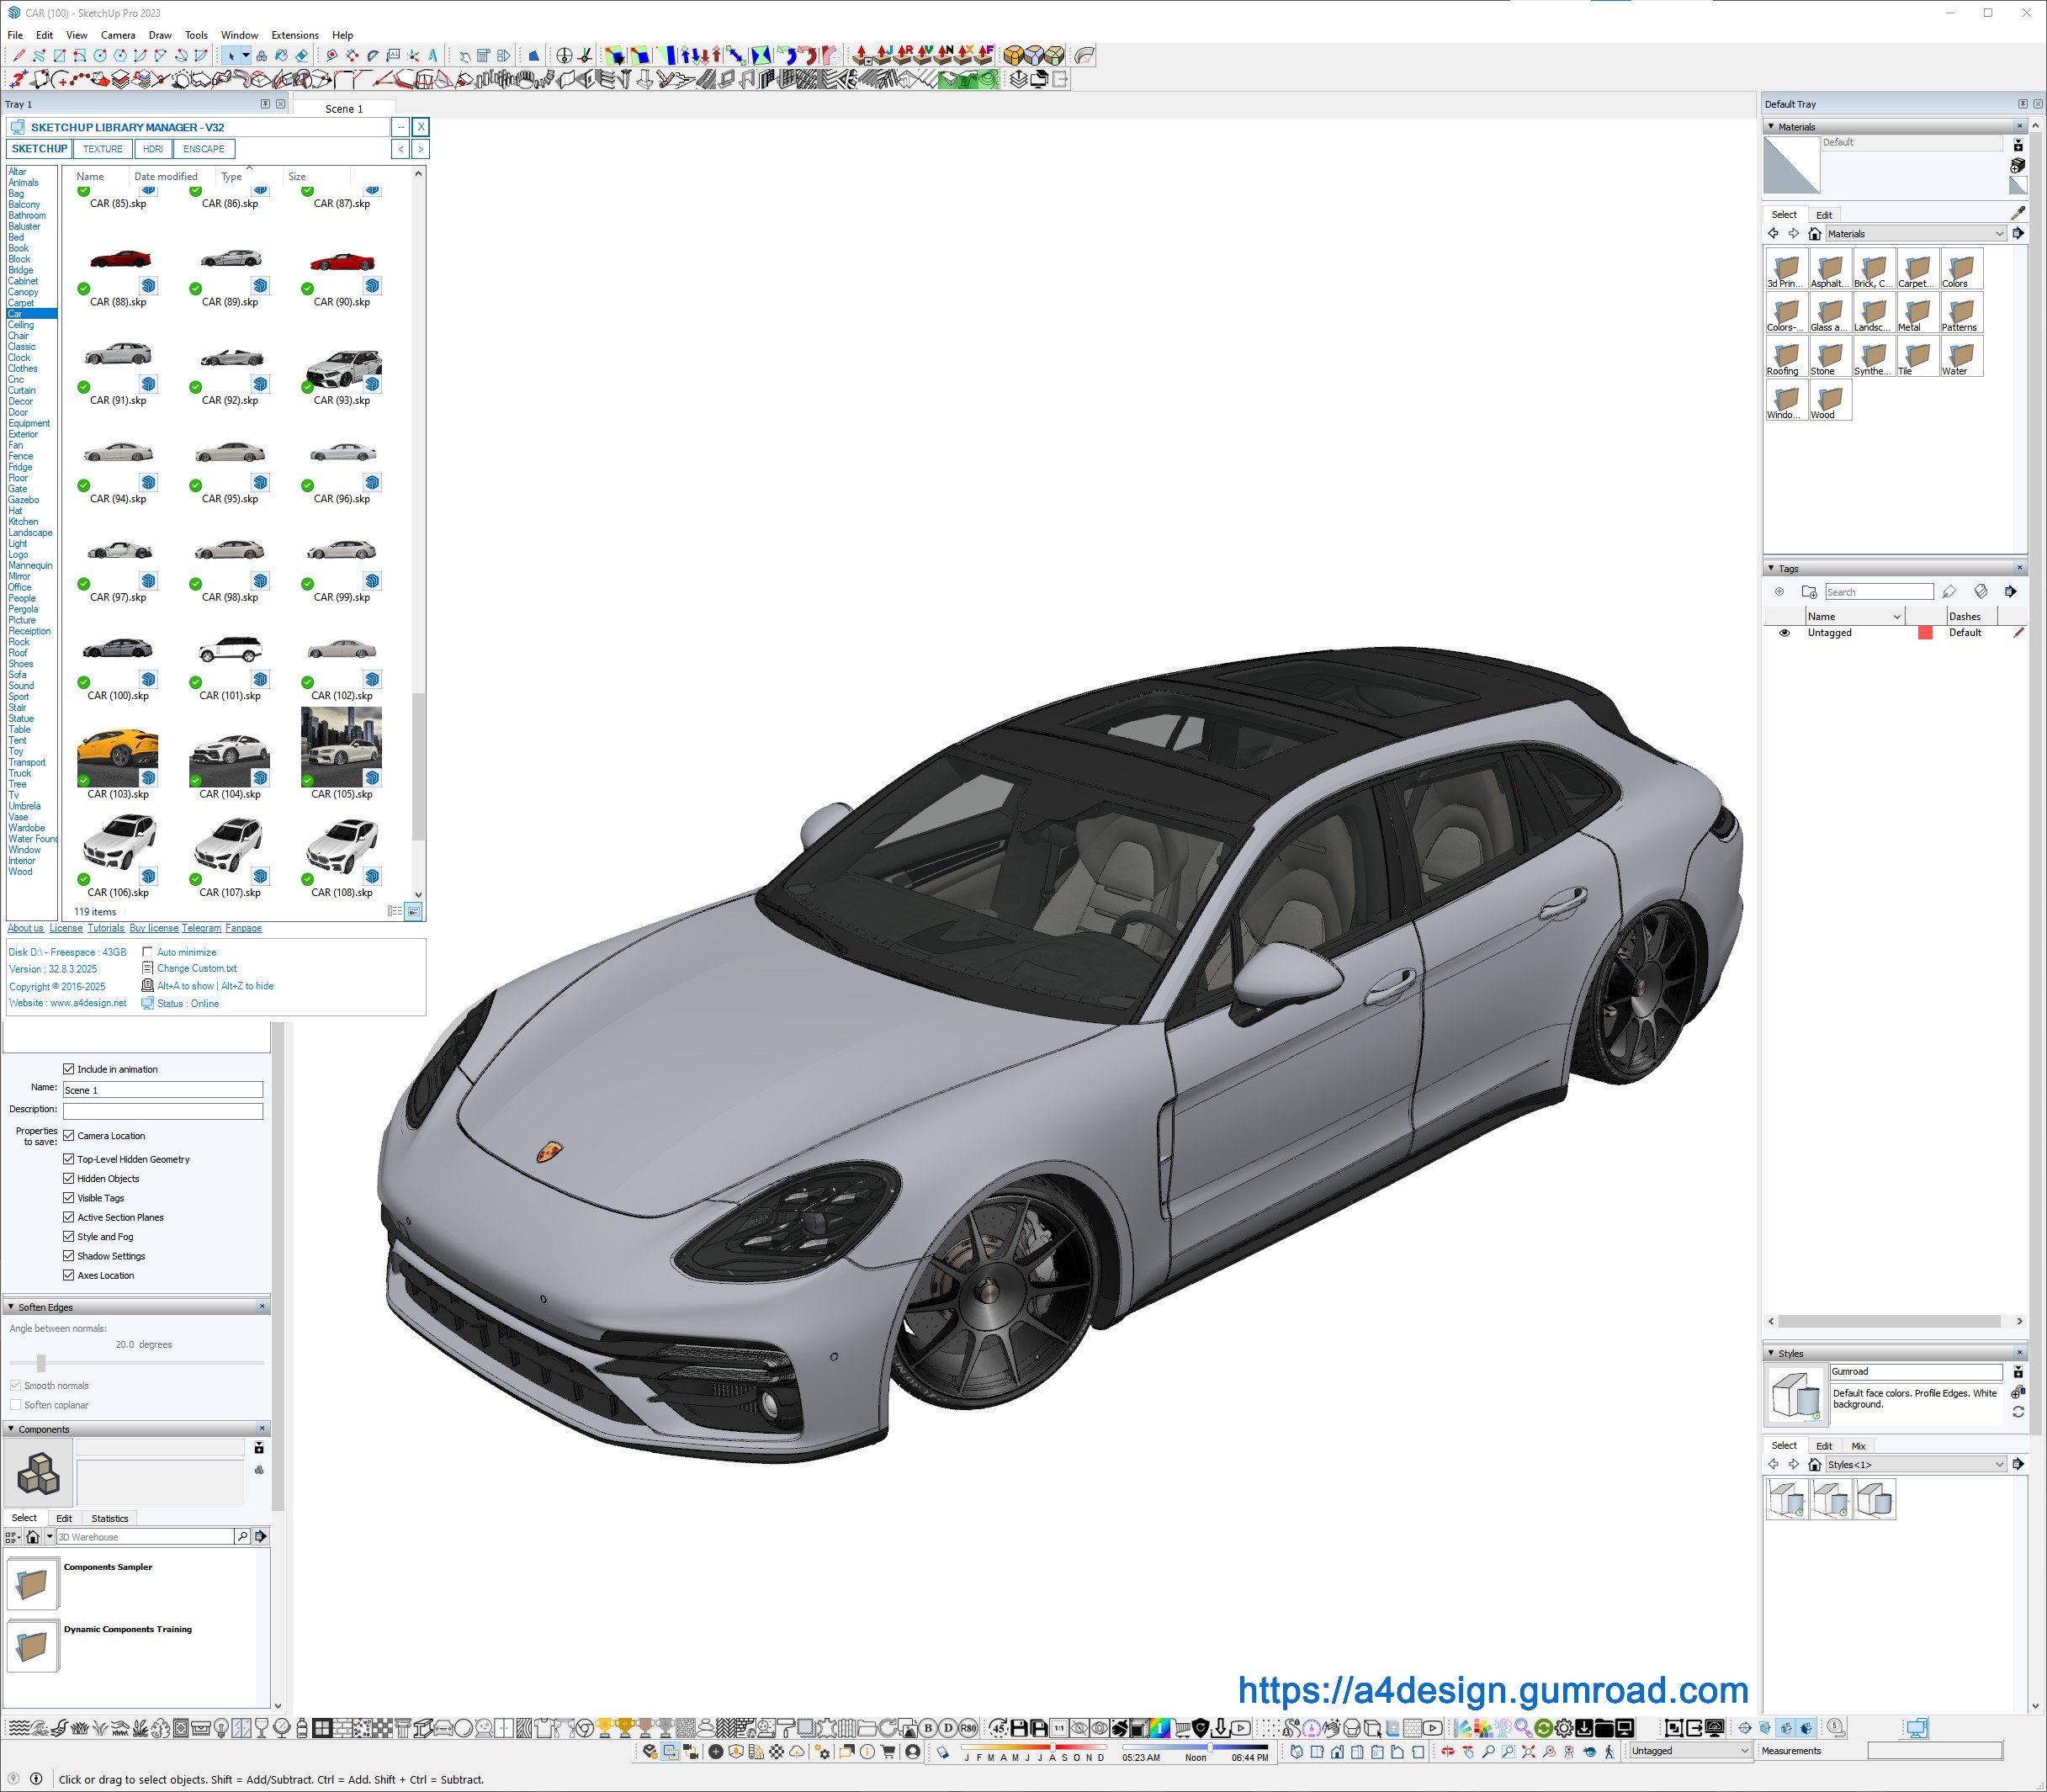Select the Eraser tool in toolbar
The width and height of the screenshot is (2047, 1792).
302,56
